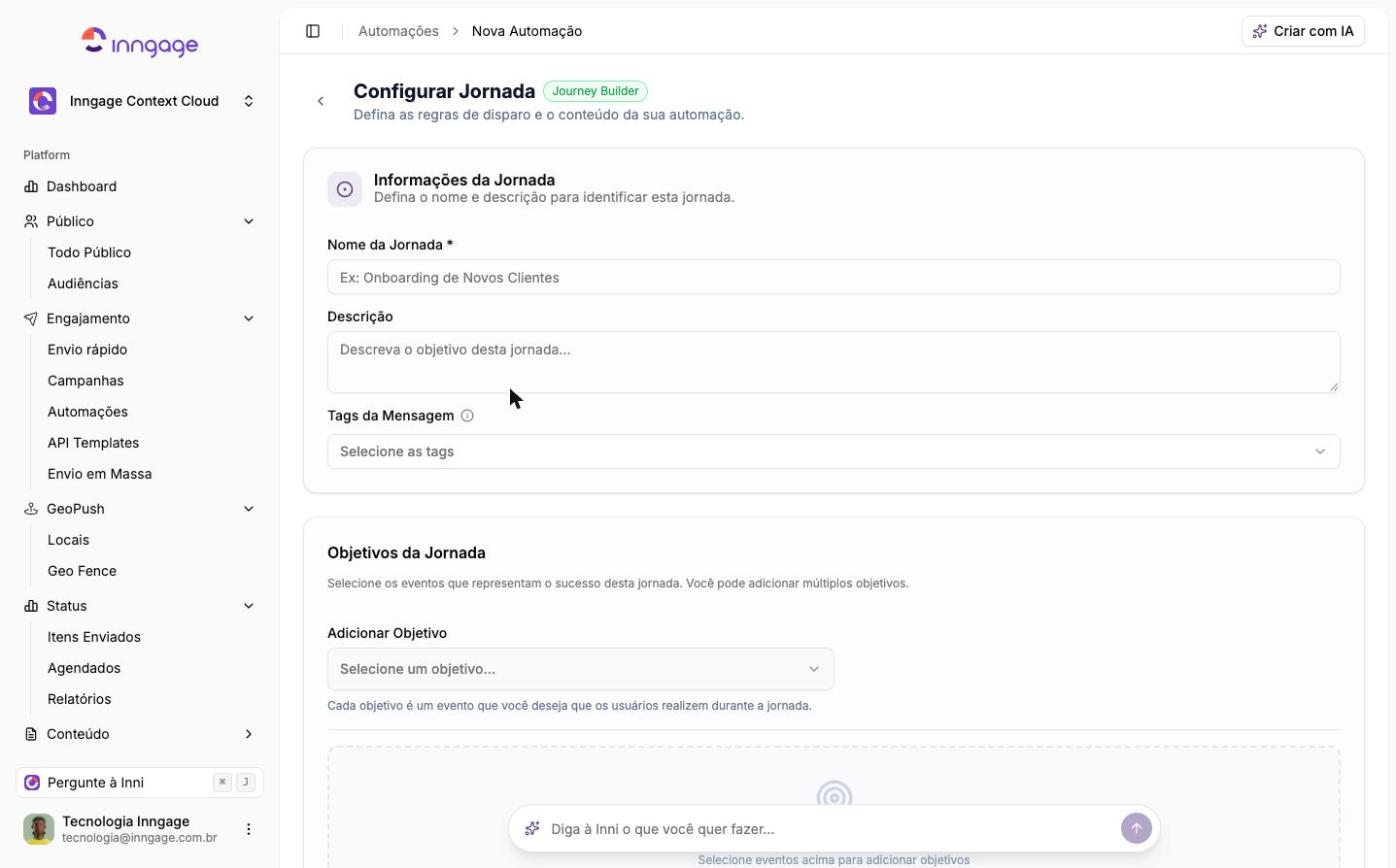
Task: Open Itens Enviados
Action: point(94,637)
